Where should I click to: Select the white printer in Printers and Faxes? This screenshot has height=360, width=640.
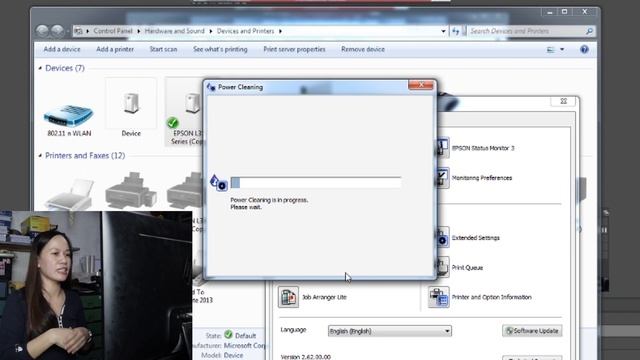coord(69,194)
